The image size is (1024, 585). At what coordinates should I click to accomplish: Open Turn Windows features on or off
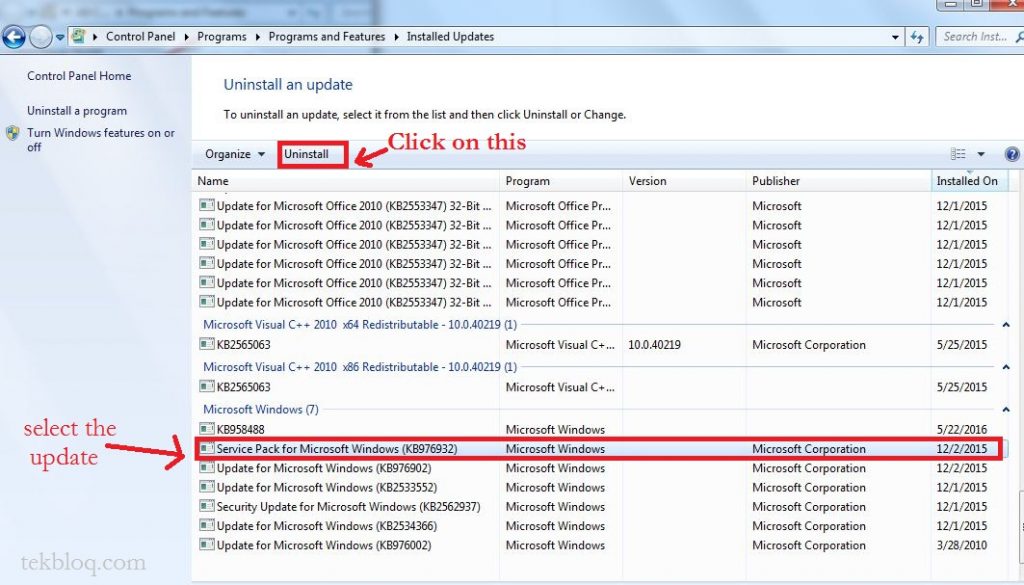click(101, 140)
